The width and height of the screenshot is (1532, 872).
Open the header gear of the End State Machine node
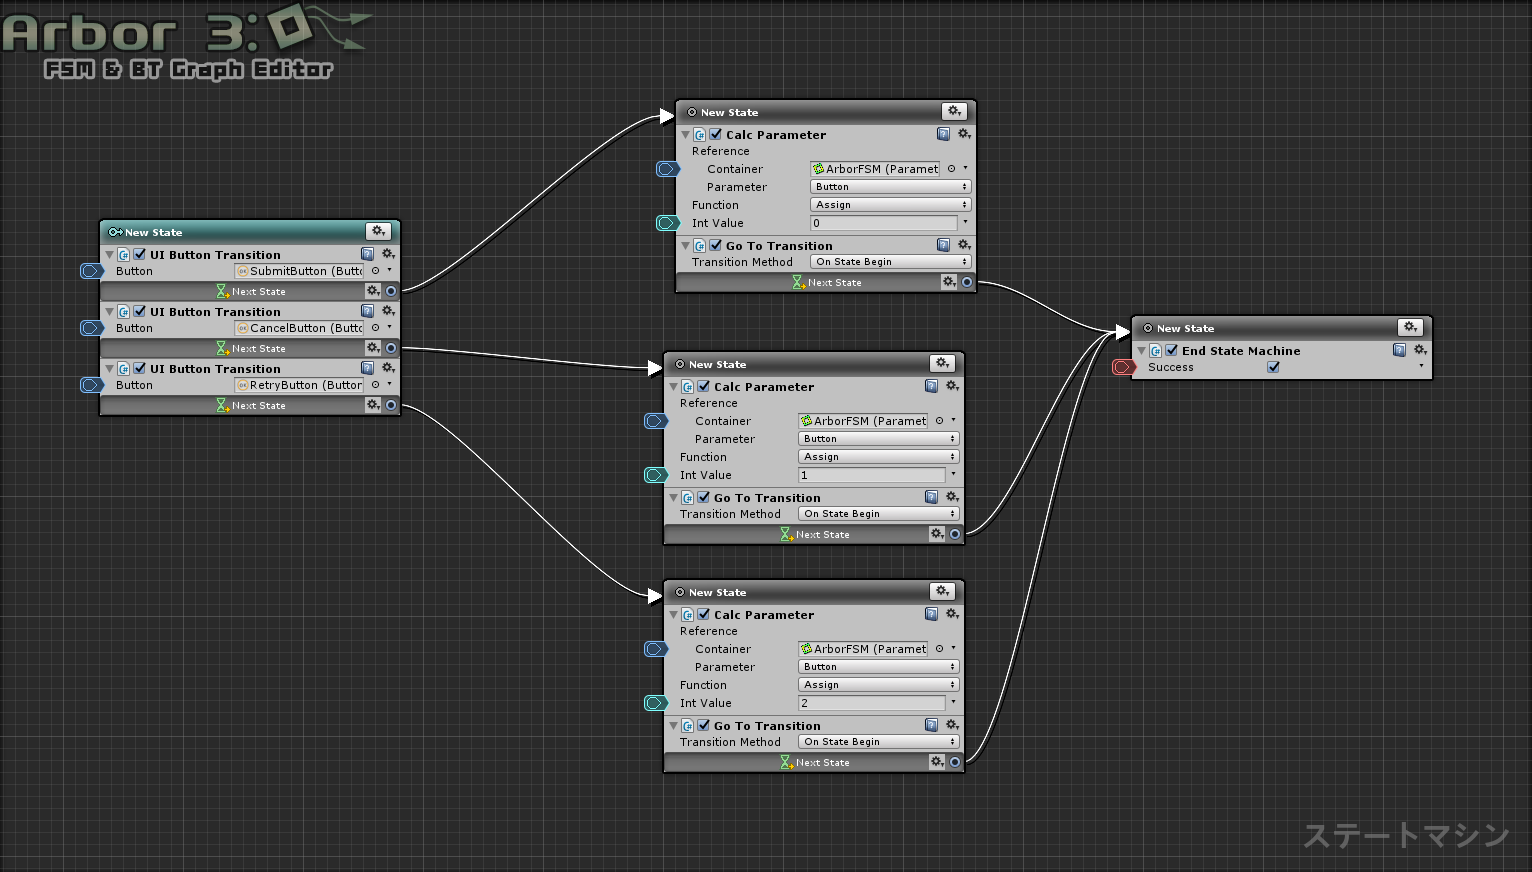[x=1410, y=328]
